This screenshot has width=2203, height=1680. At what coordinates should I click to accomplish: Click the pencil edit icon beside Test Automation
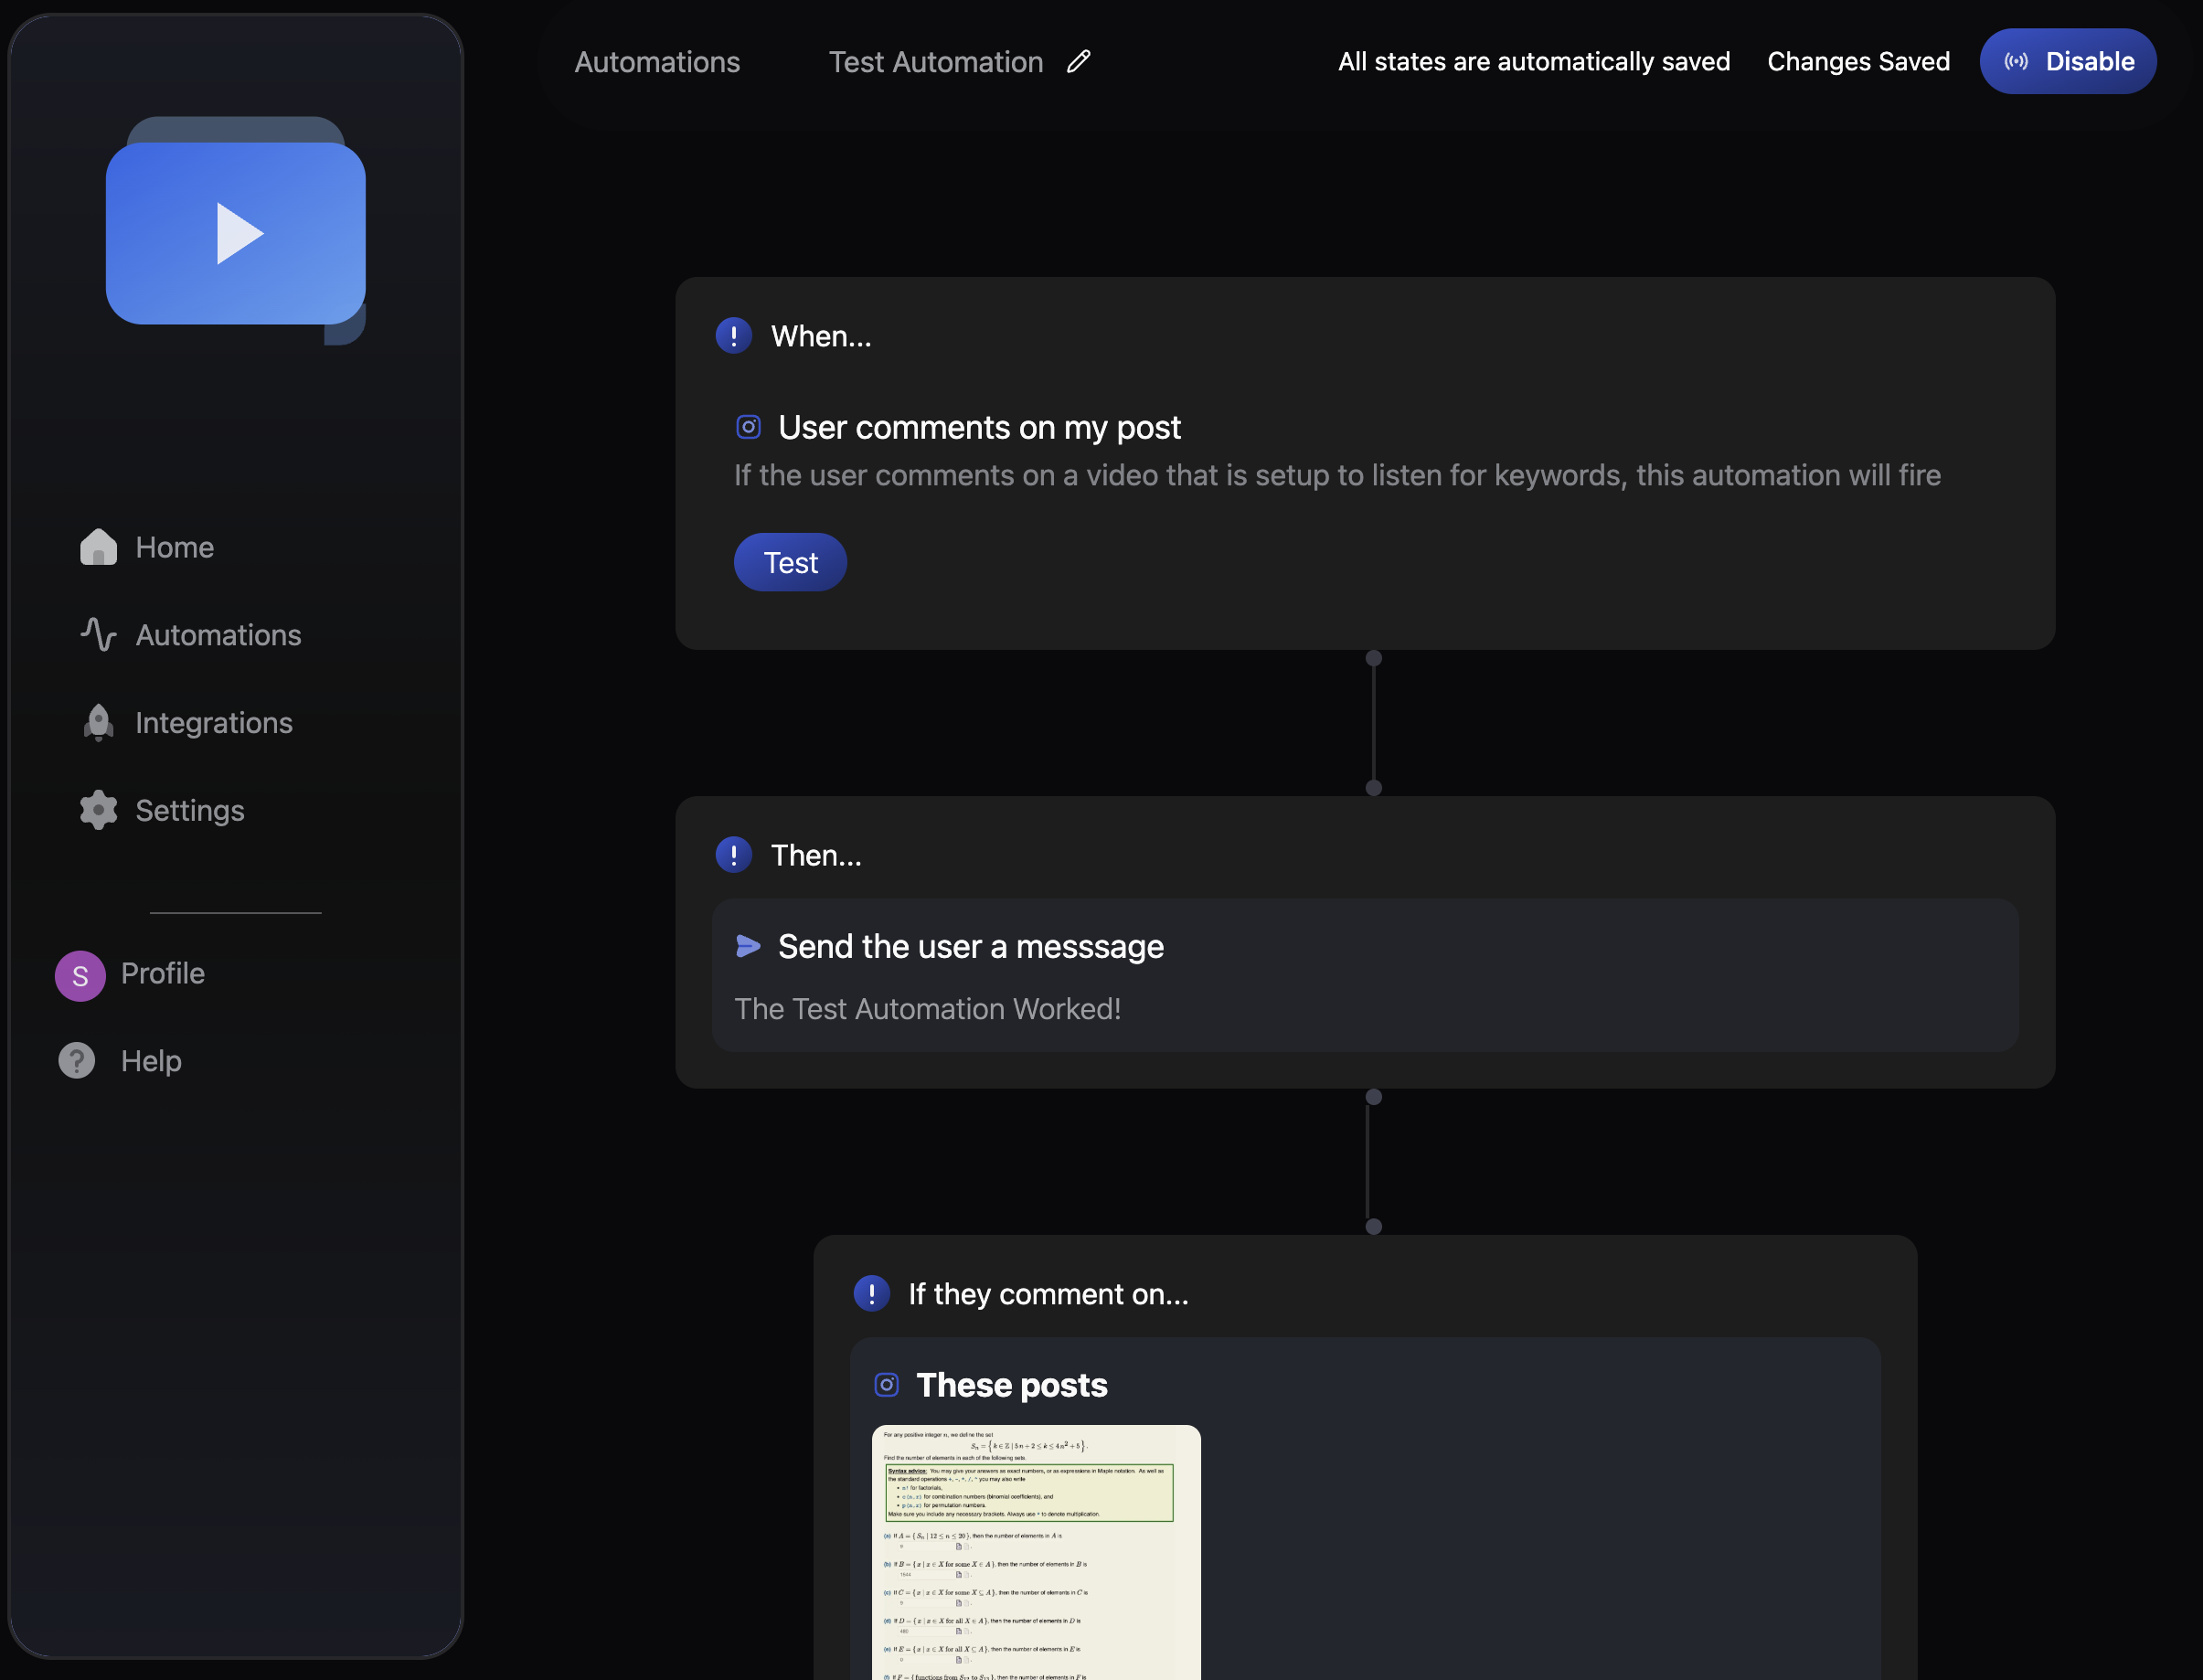1078,62
